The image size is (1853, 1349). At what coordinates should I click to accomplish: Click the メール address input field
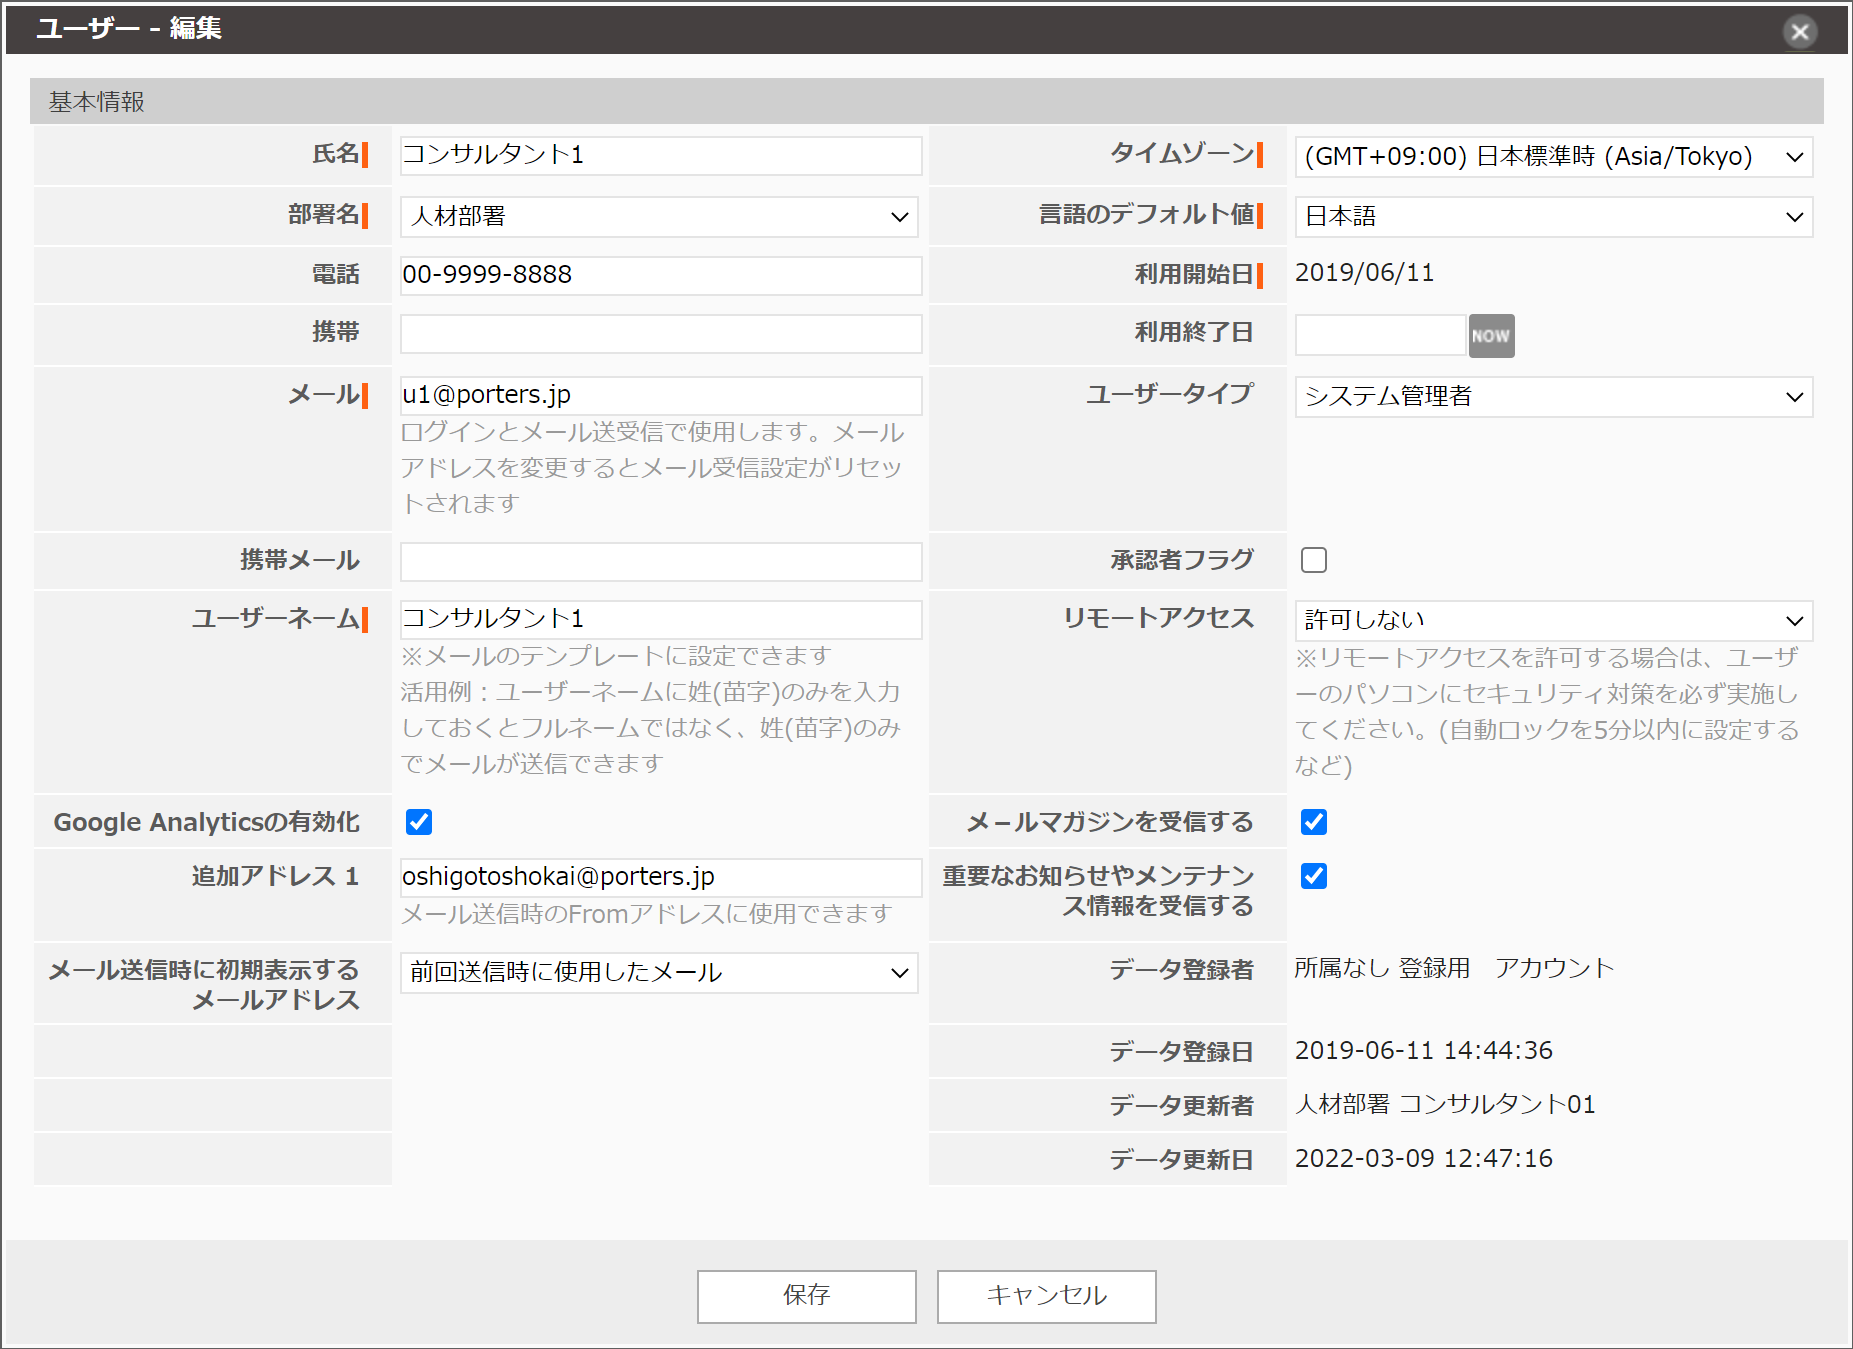pyautogui.click(x=658, y=395)
